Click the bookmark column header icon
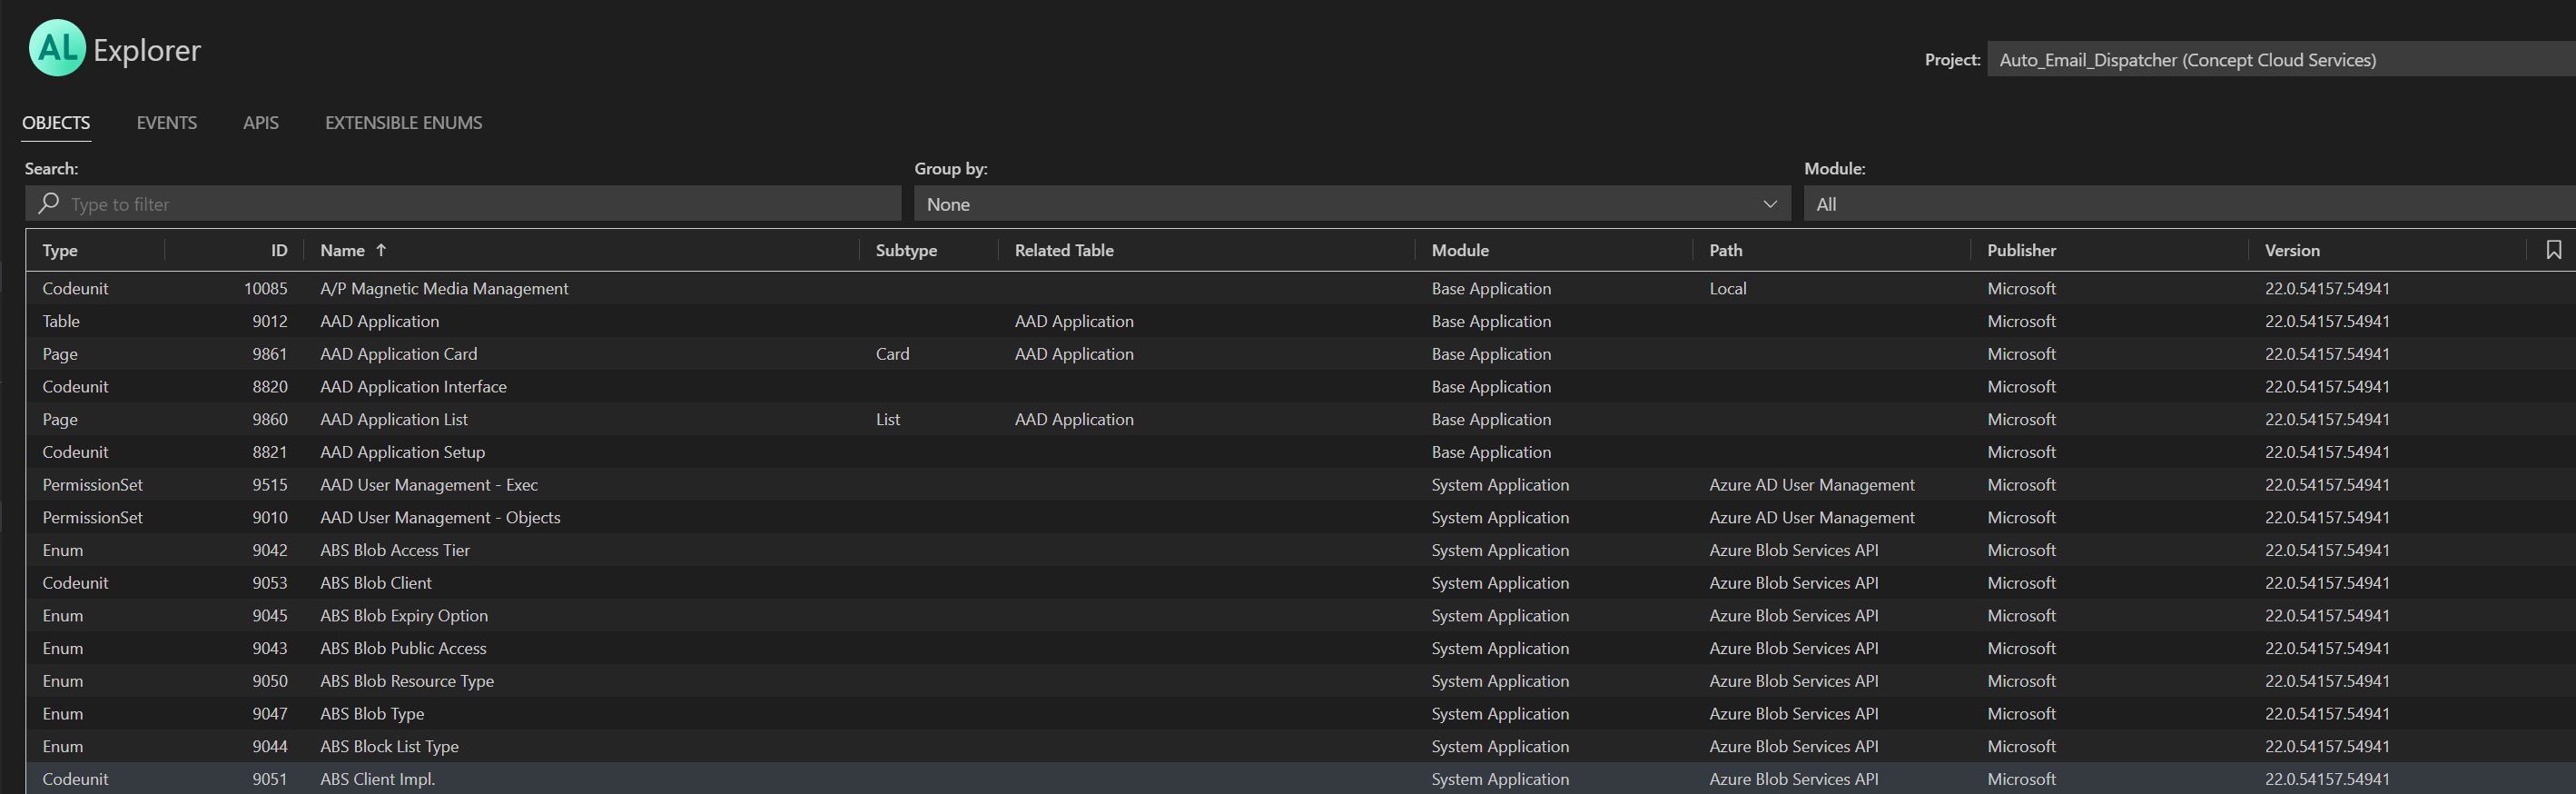This screenshot has height=794, width=2576. (x=2553, y=250)
